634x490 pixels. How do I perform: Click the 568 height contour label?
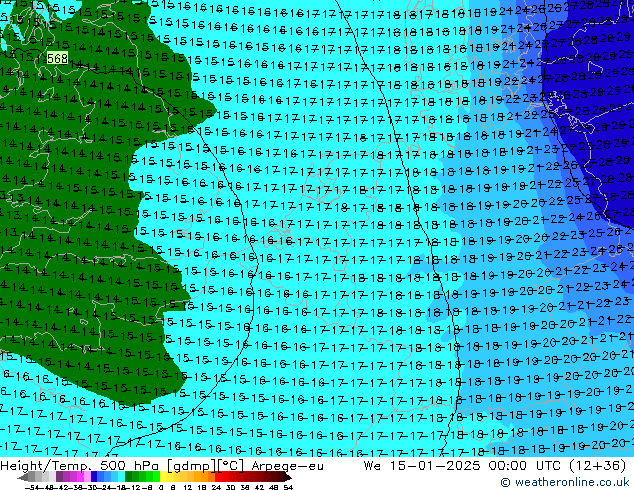click(57, 58)
